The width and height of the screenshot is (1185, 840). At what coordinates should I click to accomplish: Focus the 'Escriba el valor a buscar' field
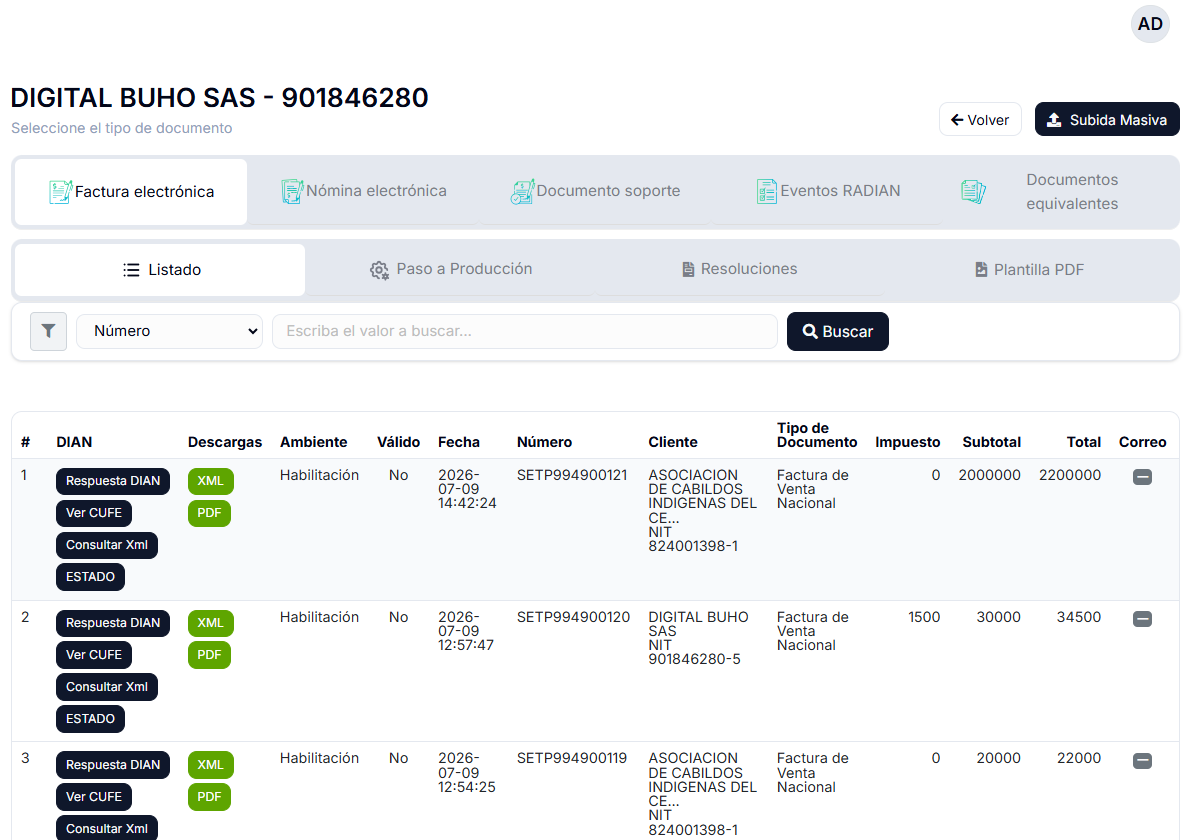pyautogui.click(x=524, y=331)
